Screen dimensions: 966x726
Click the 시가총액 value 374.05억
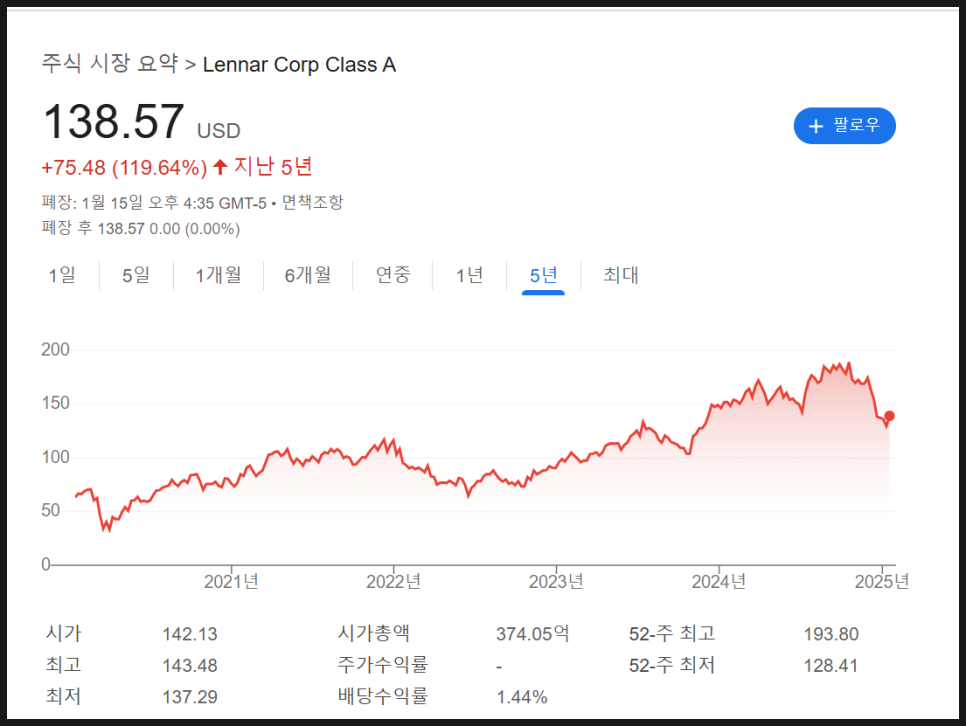532,634
